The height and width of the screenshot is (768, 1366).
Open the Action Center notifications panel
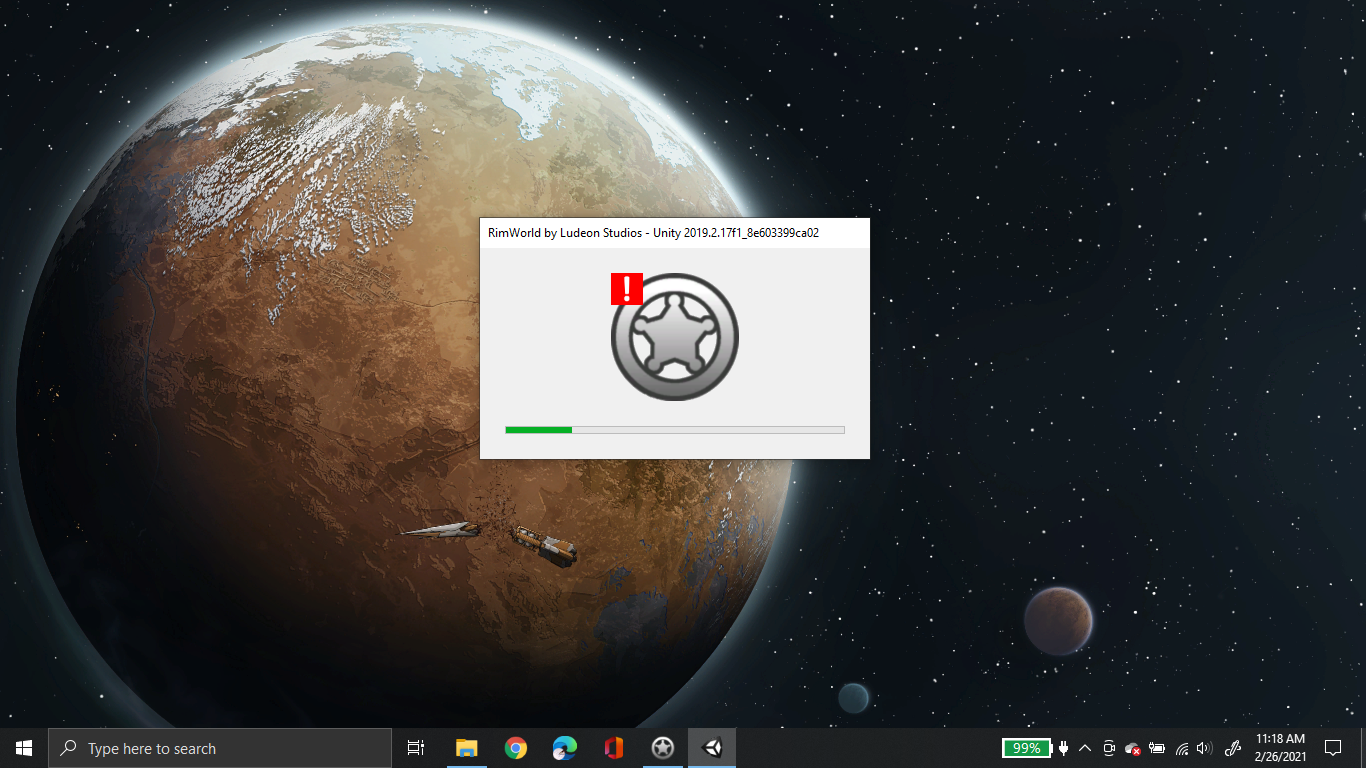point(1334,748)
